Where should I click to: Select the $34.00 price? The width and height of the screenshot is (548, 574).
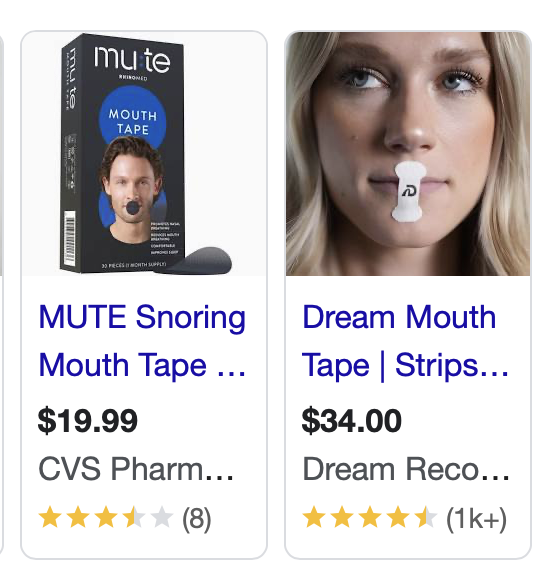(x=351, y=421)
